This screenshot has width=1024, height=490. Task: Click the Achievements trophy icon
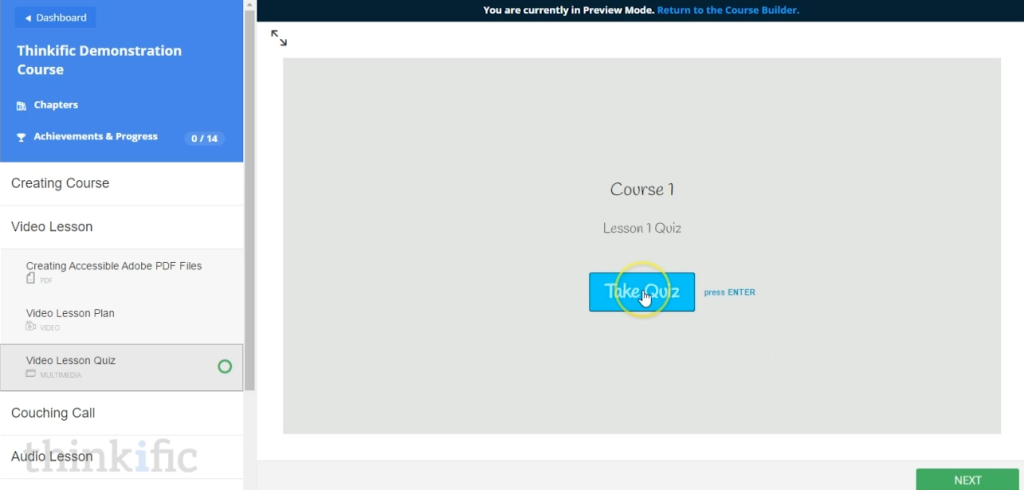pyautogui.click(x=21, y=137)
